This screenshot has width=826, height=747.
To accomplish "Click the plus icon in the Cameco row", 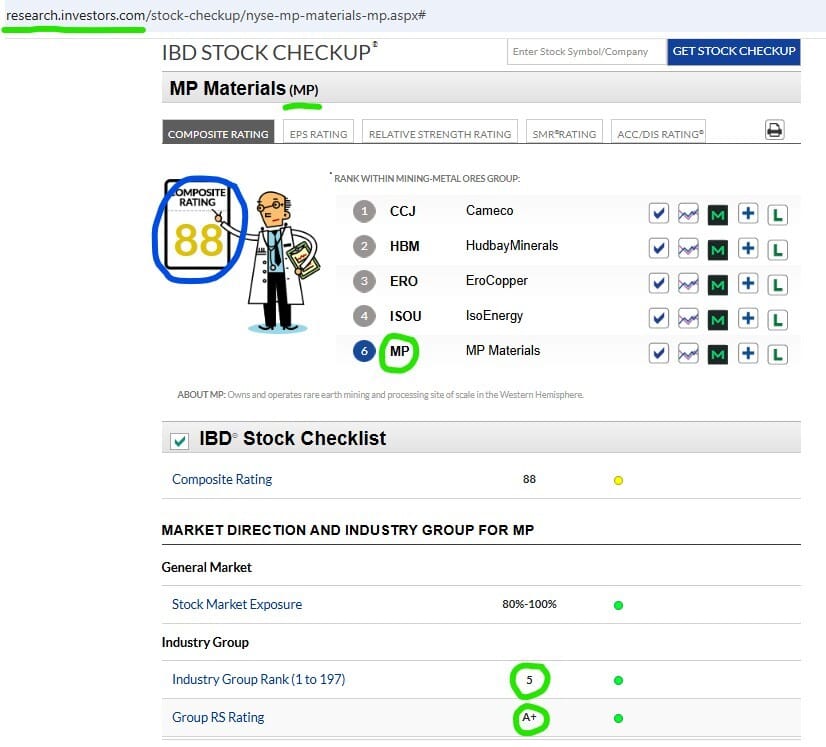I will (748, 213).
